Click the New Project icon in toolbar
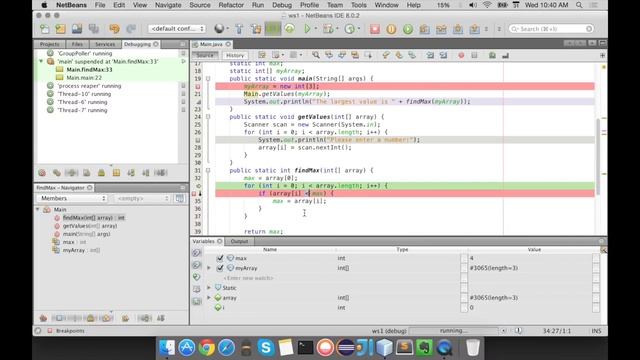This screenshot has height=360, width=640. tap(60, 29)
